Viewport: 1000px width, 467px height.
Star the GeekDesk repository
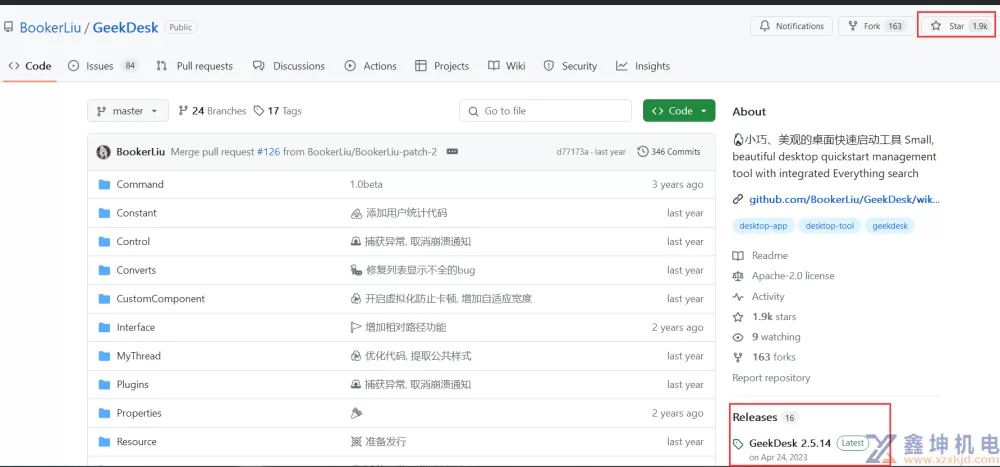[x=959, y=26]
